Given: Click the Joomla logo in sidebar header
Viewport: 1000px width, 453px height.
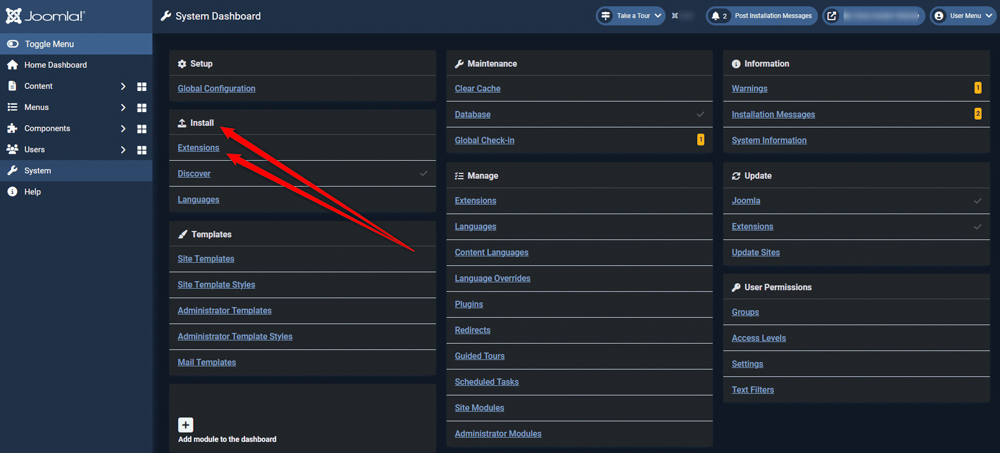Looking at the screenshot, I should point(45,16).
